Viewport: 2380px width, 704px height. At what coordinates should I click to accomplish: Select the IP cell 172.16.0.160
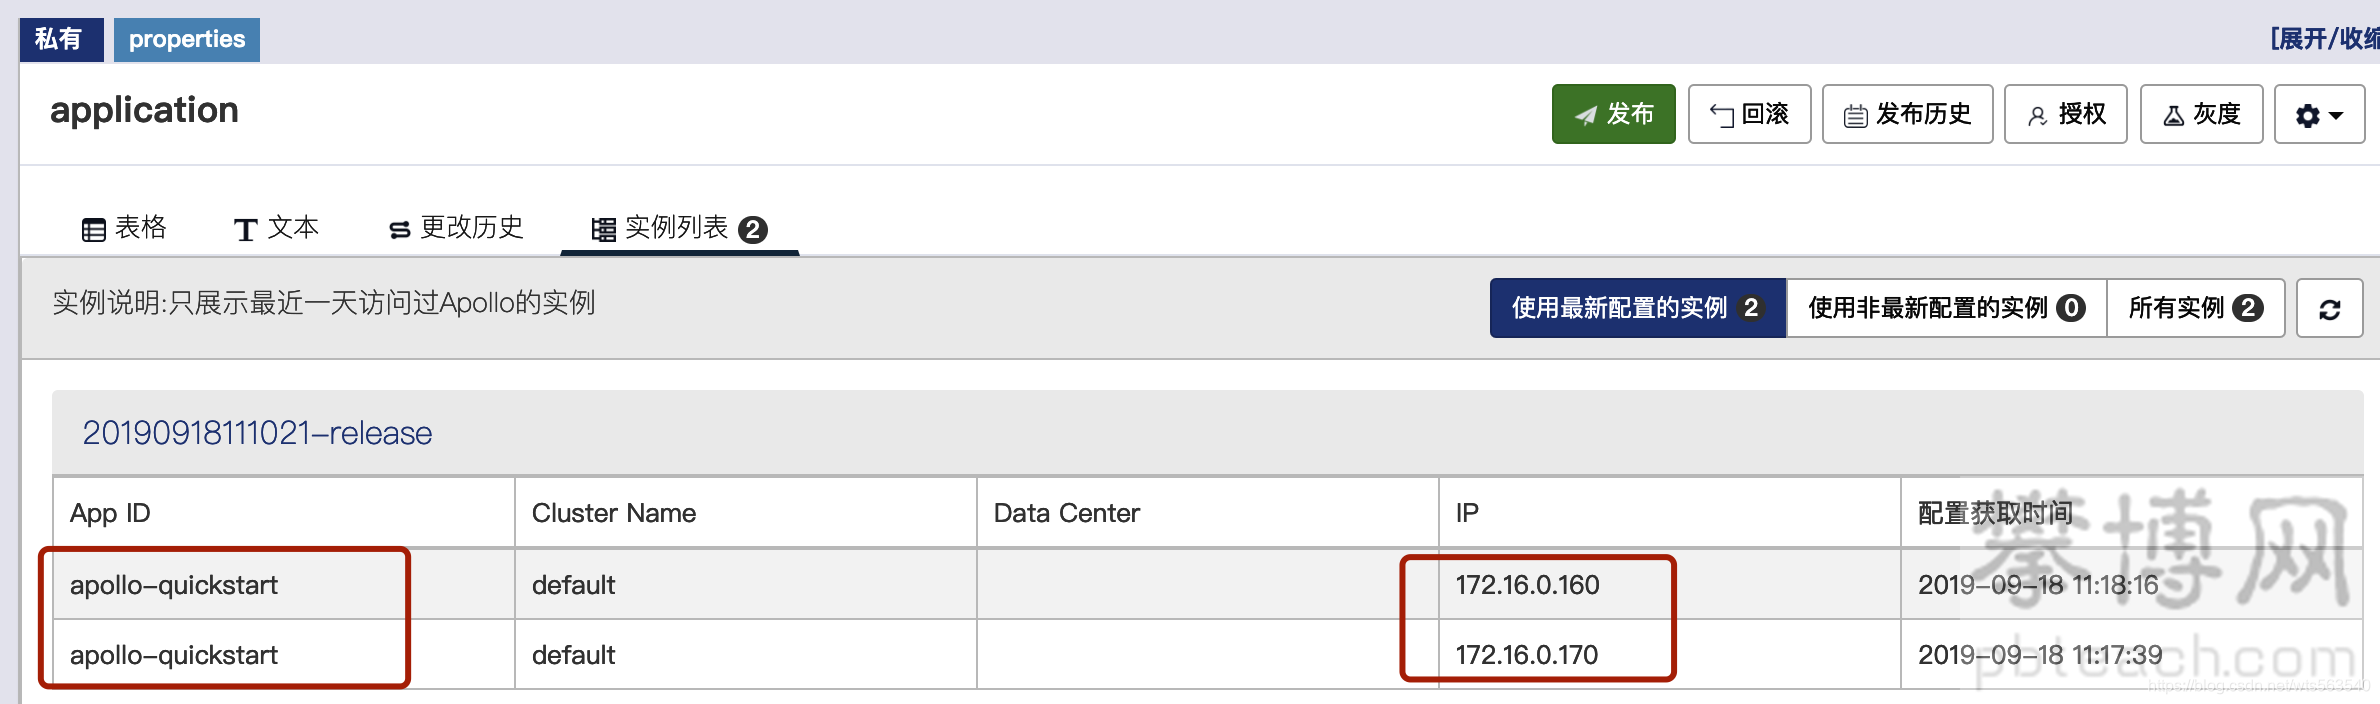click(x=1527, y=585)
